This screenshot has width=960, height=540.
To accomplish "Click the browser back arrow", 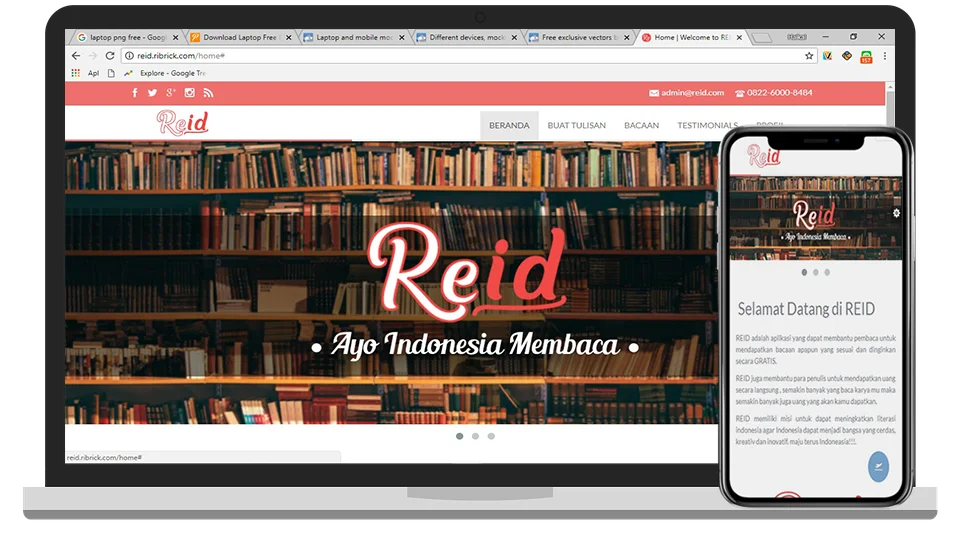I will (x=77, y=56).
